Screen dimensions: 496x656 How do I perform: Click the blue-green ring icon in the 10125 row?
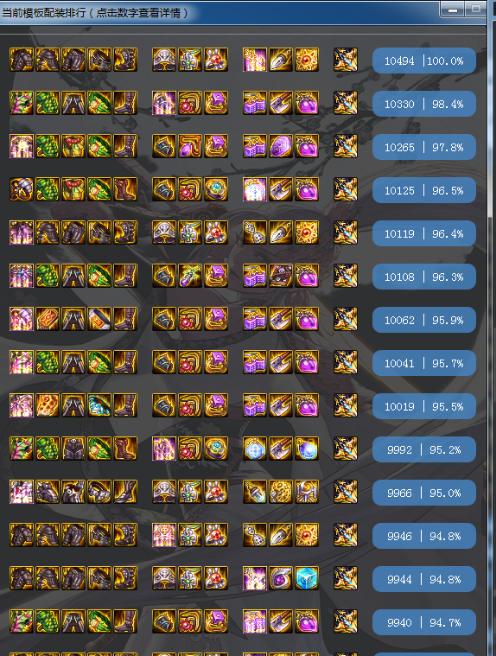[216, 189]
